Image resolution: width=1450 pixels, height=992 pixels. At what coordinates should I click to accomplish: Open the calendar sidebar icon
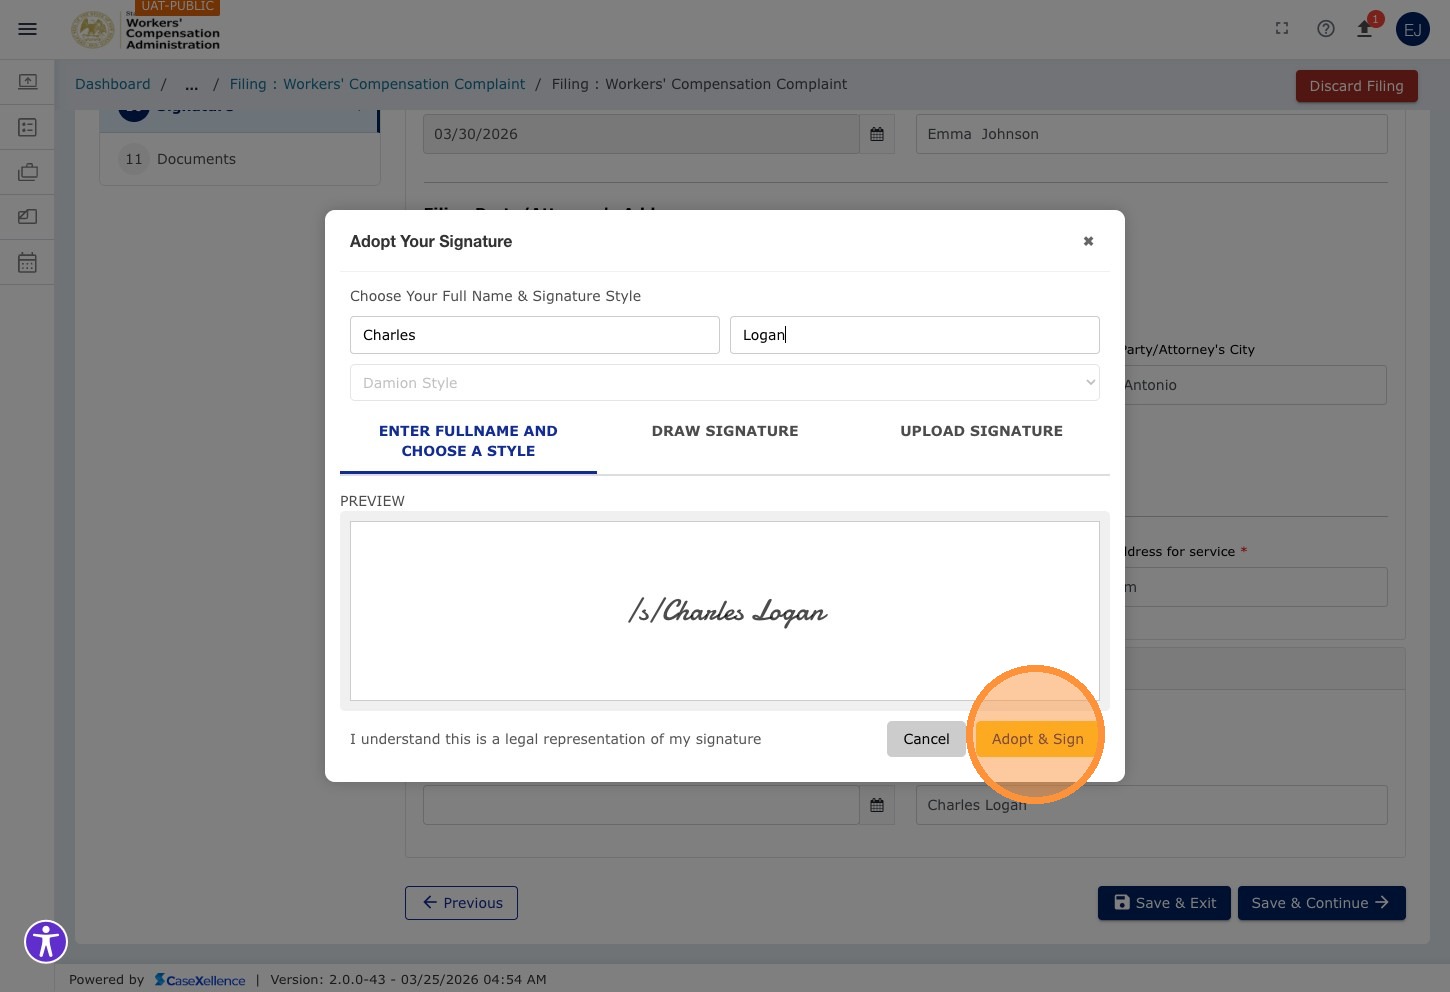27,263
